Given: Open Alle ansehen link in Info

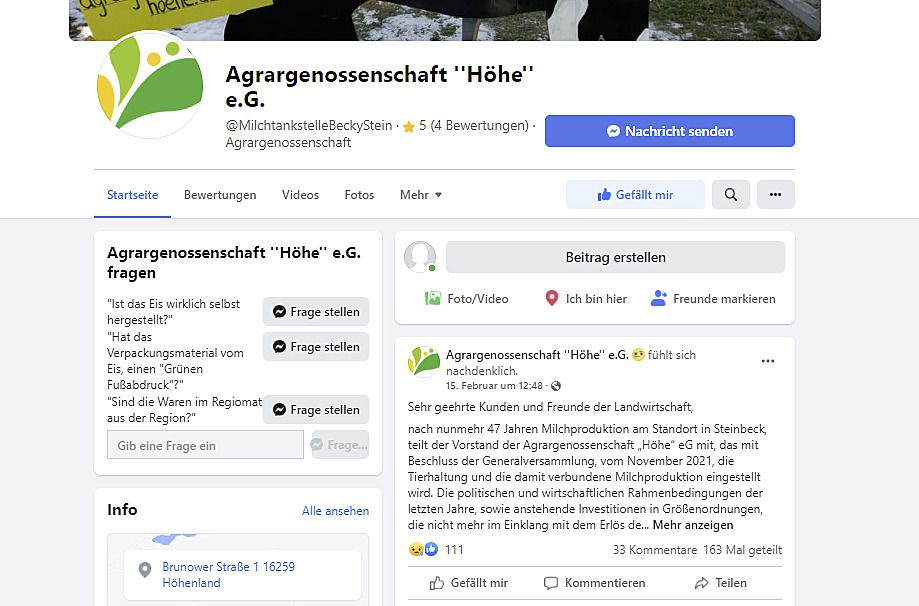Looking at the screenshot, I should click(x=335, y=510).
